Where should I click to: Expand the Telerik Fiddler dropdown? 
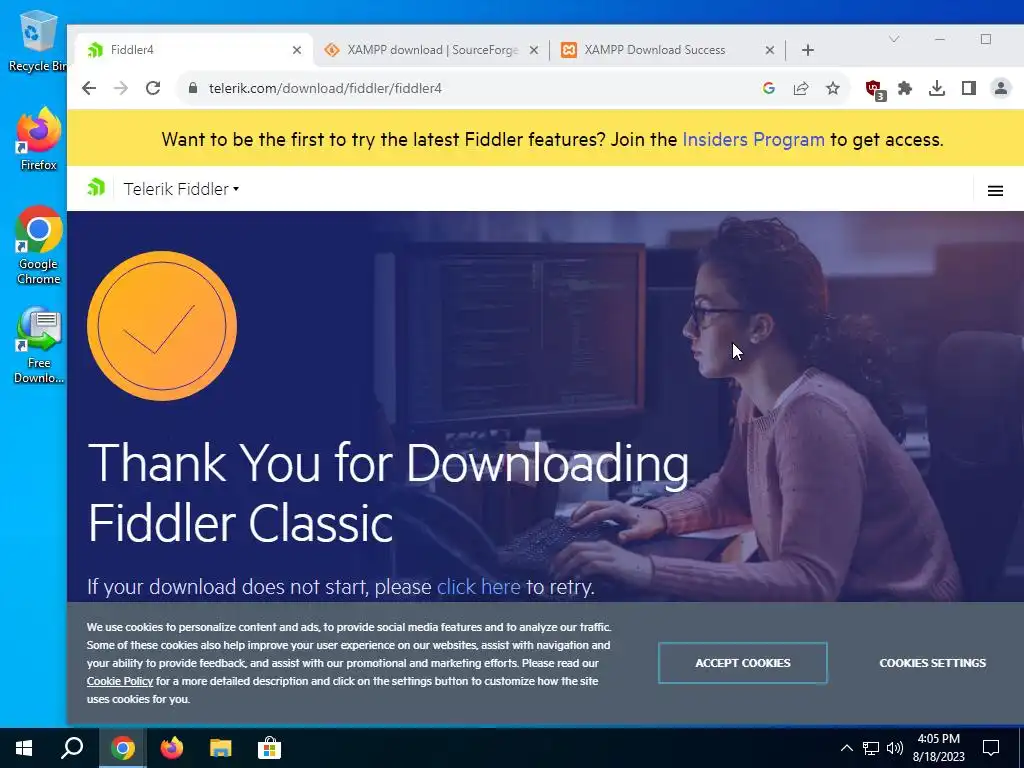point(181,189)
